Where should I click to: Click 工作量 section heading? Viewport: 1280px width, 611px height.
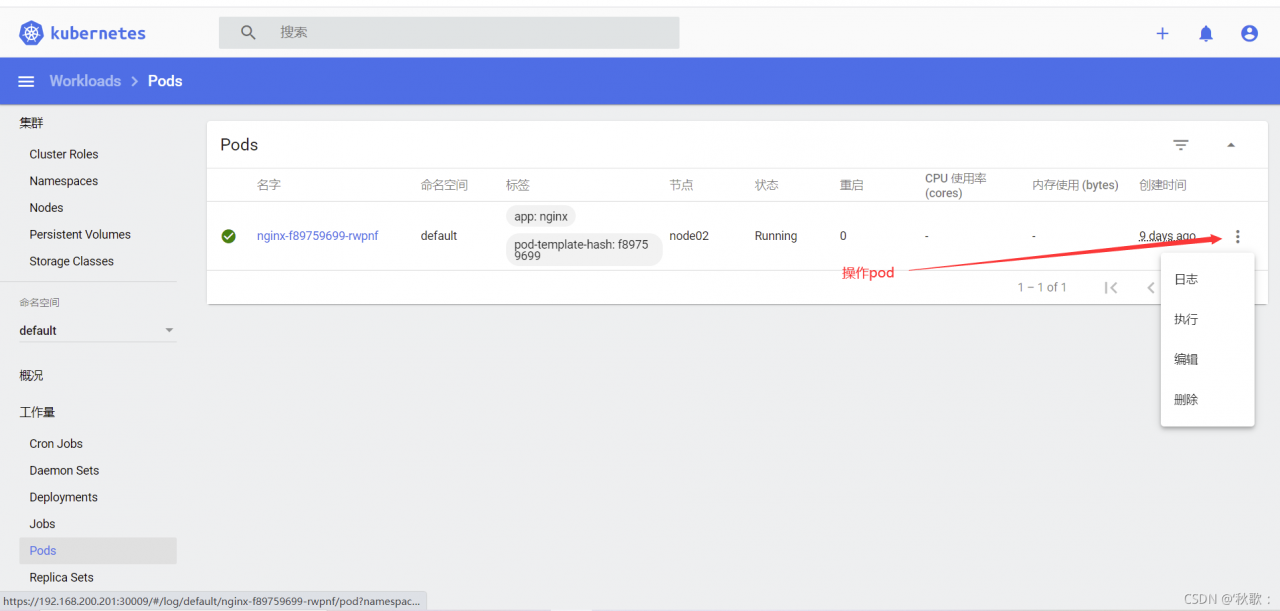click(x=37, y=412)
